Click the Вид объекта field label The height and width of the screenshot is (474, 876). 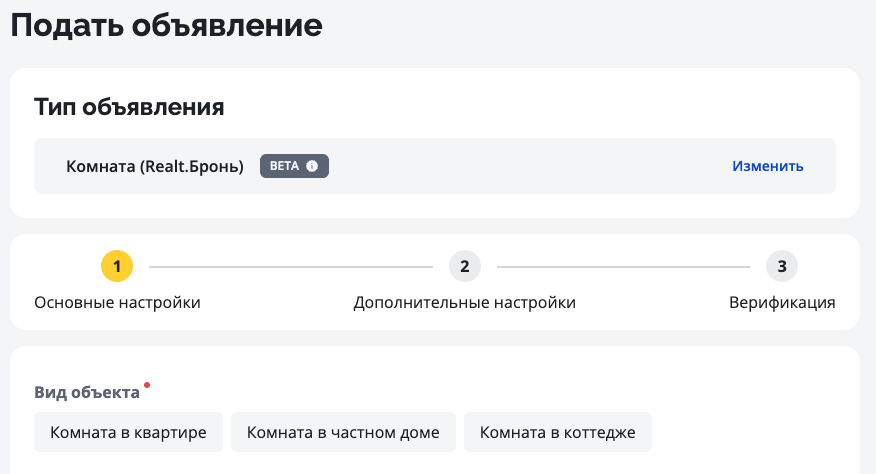[x=87, y=392]
